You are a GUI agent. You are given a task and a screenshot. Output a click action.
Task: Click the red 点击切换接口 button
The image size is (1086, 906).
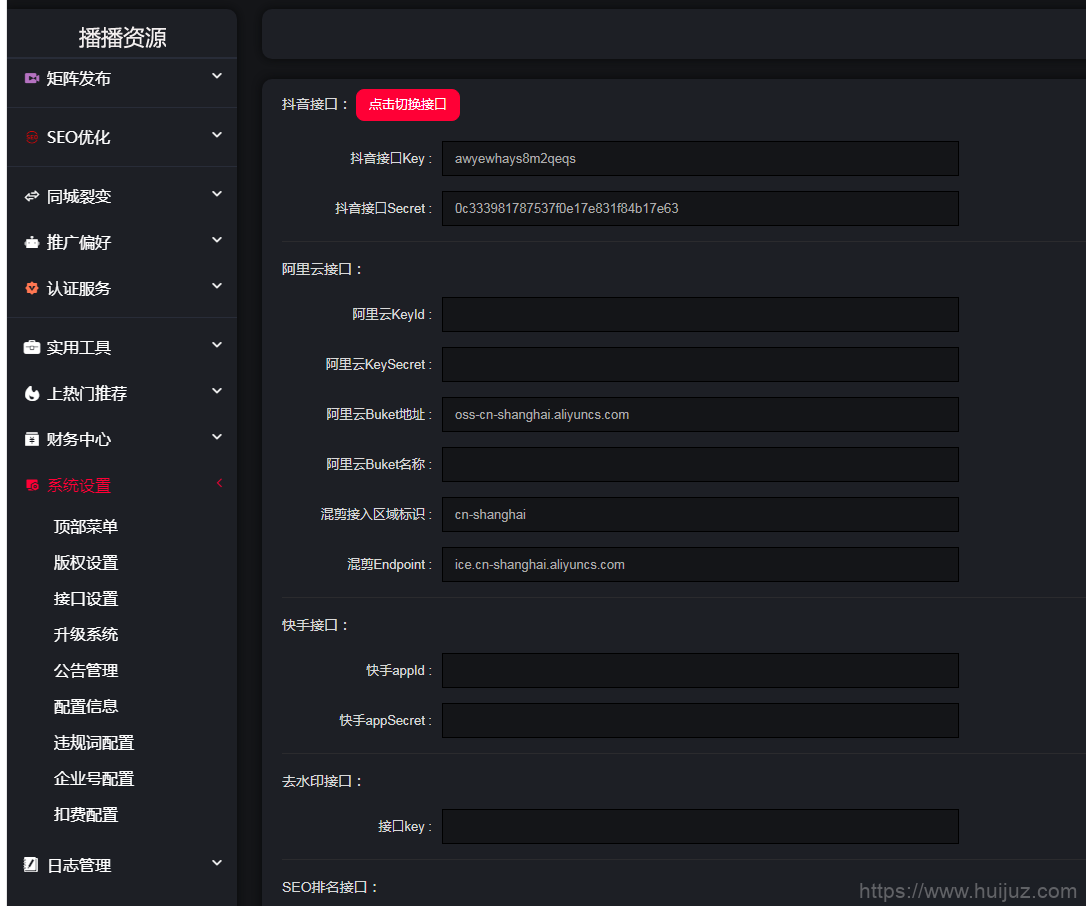pos(408,105)
